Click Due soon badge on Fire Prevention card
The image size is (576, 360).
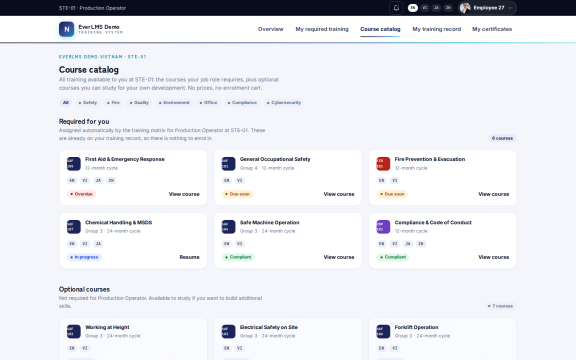tap(392, 194)
